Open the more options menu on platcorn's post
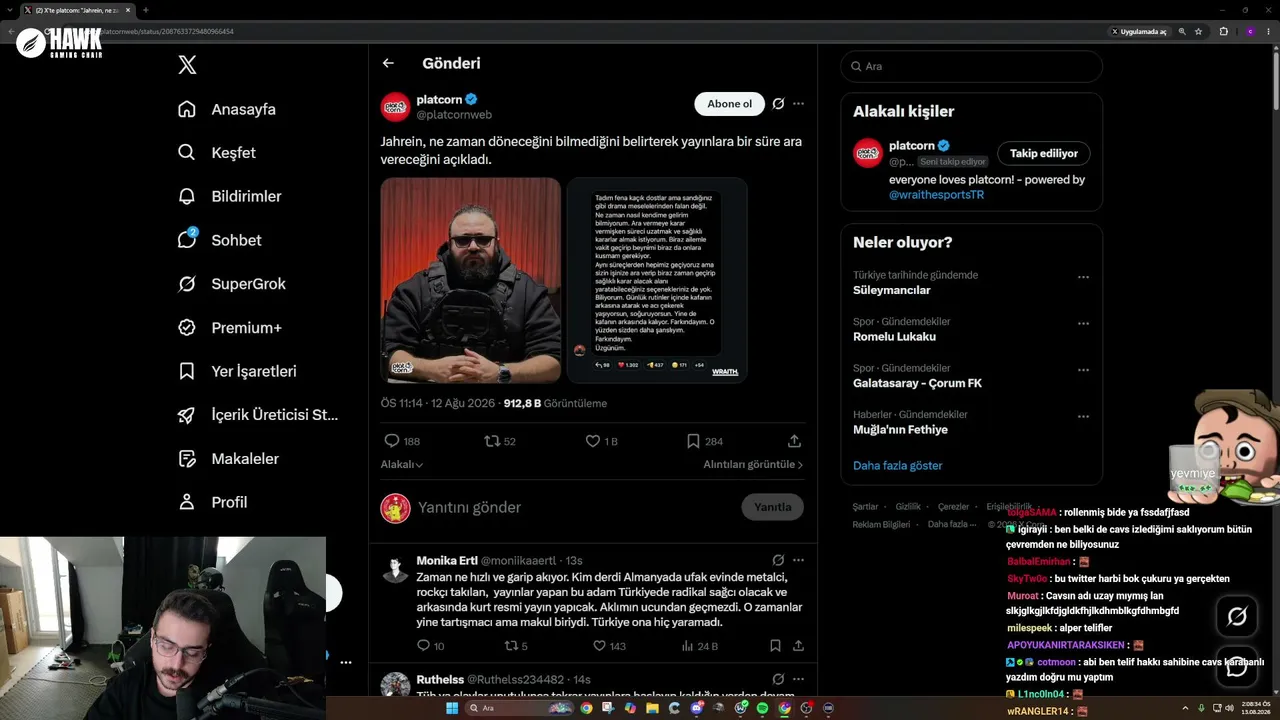Viewport: 1280px width, 720px height. (x=798, y=104)
